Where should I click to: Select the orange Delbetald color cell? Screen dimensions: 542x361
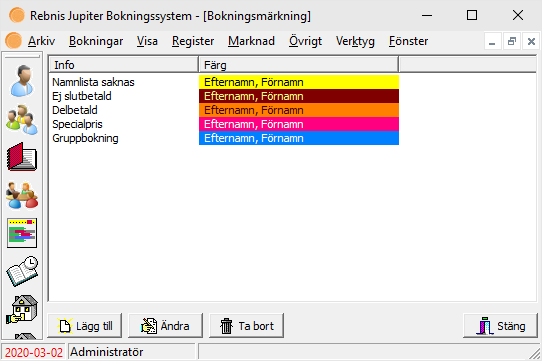[299, 110]
